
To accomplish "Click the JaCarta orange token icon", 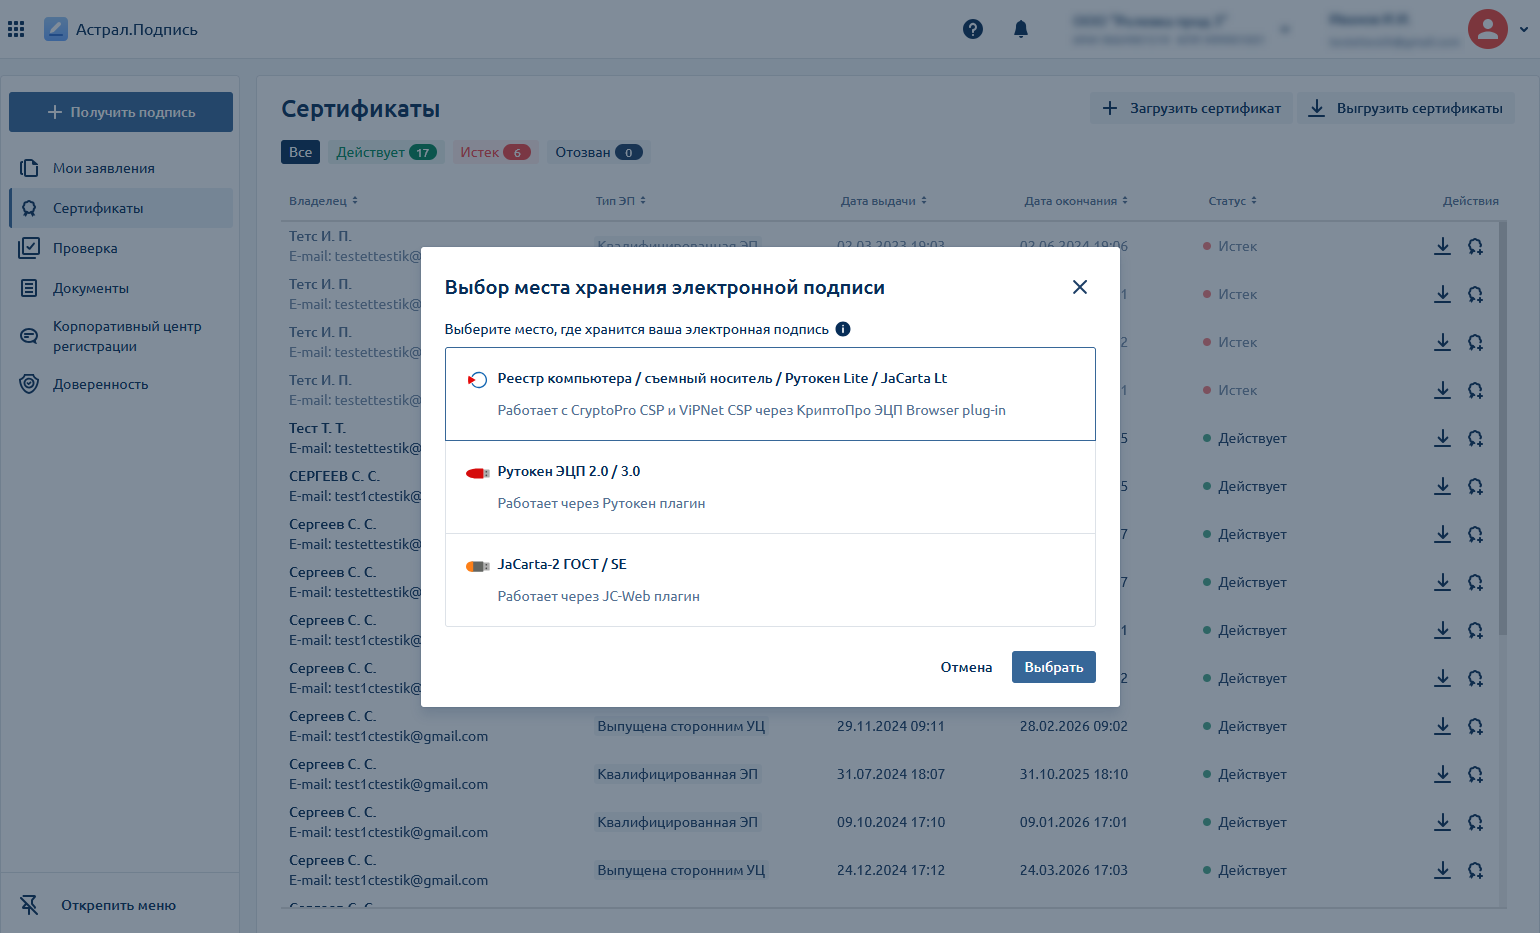I will click(477, 566).
